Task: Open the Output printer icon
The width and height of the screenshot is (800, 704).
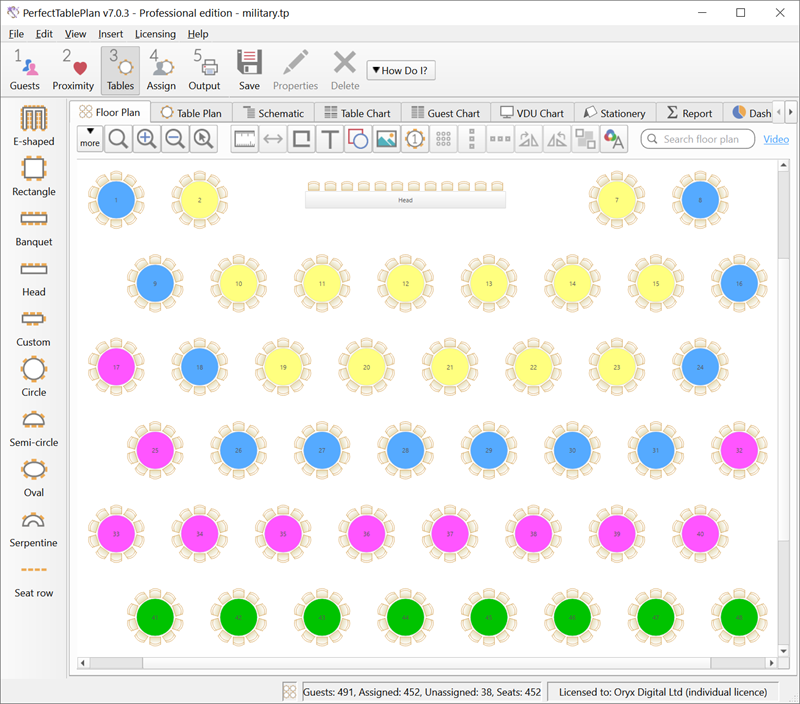Action: click(x=204, y=70)
